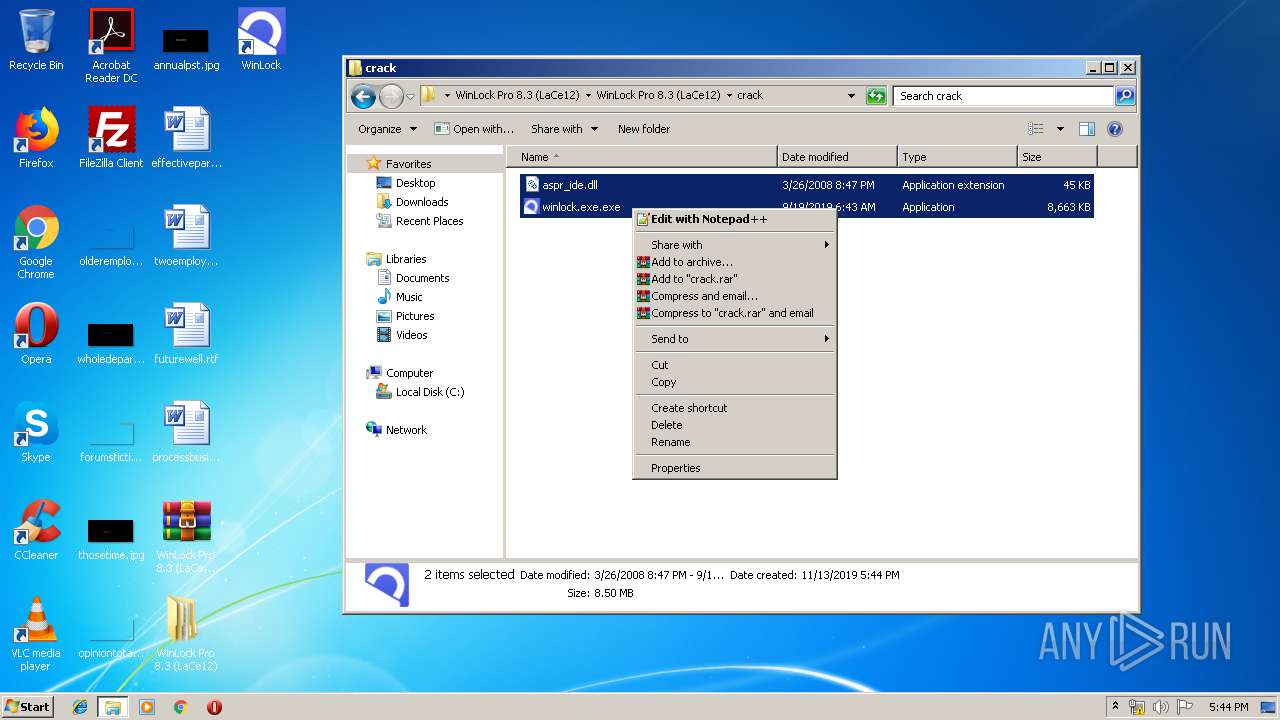Launch Firefox from the desktop
This screenshot has width=1280, height=720.
(36, 138)
